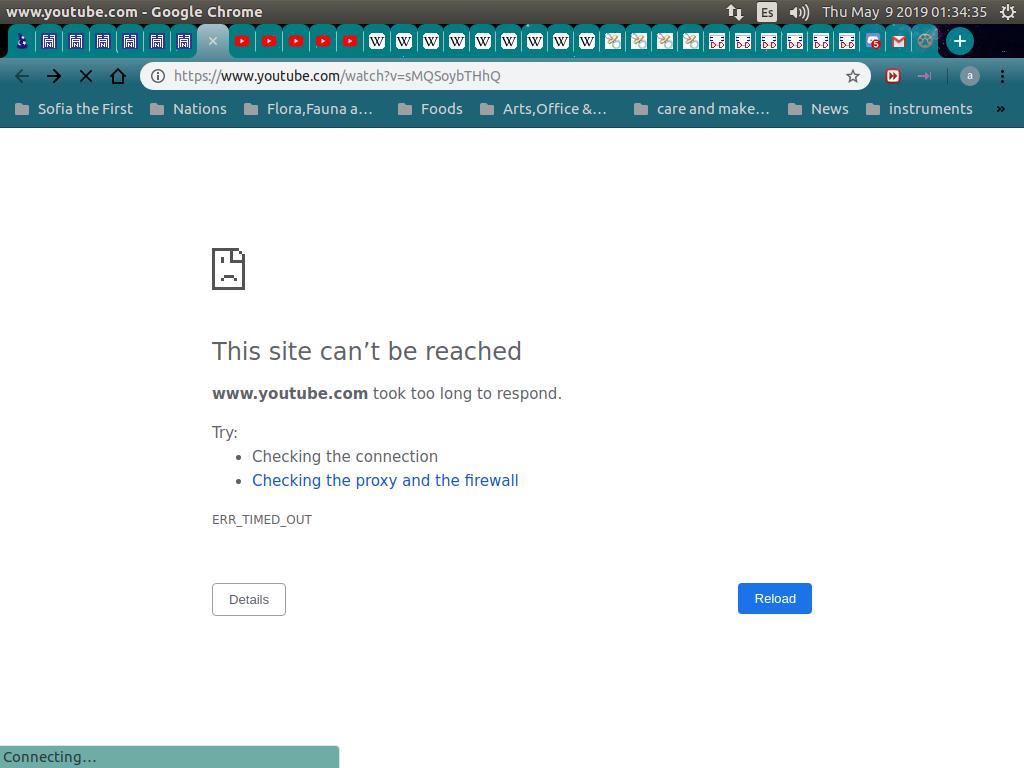Viewport: 1024px width, 768px height.
Task: Open the system power/settings gear menu
Action: pyautogui.click(x=1008, y=12)
